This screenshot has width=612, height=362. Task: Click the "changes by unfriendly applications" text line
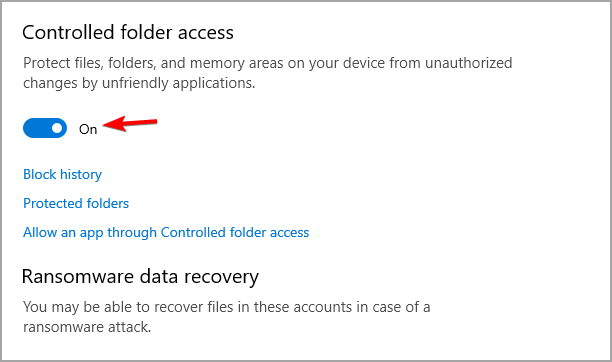pos(139,83)
